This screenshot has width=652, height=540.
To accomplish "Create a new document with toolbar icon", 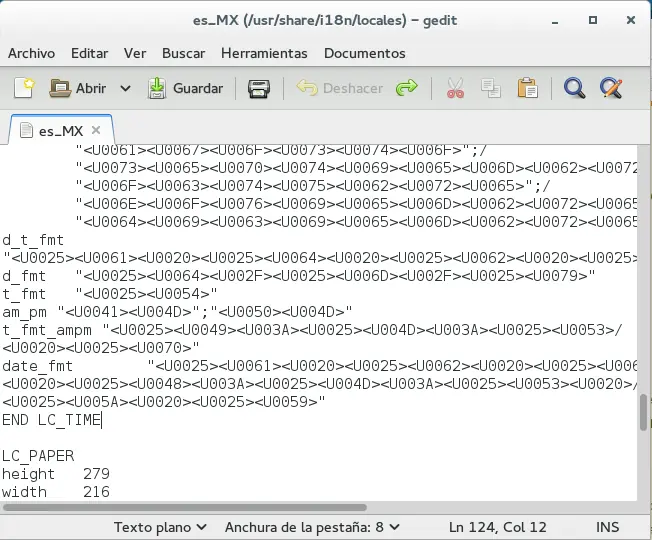I will coord(24,88).
